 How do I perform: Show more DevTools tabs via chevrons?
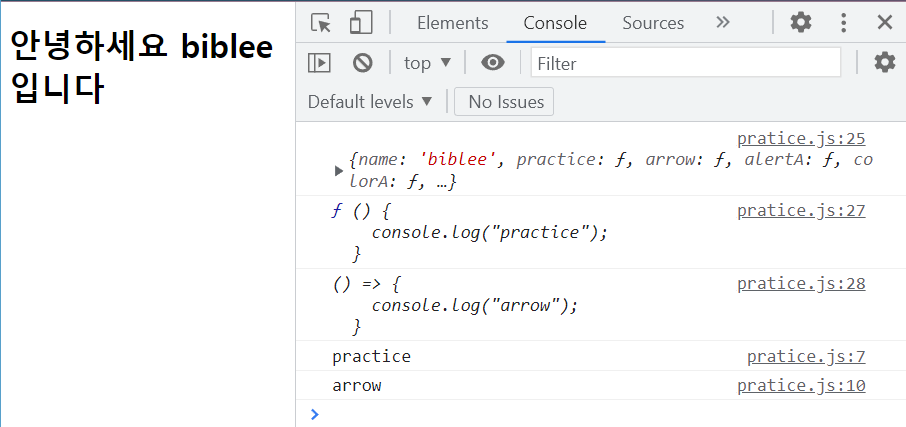(x=722, y=23)
